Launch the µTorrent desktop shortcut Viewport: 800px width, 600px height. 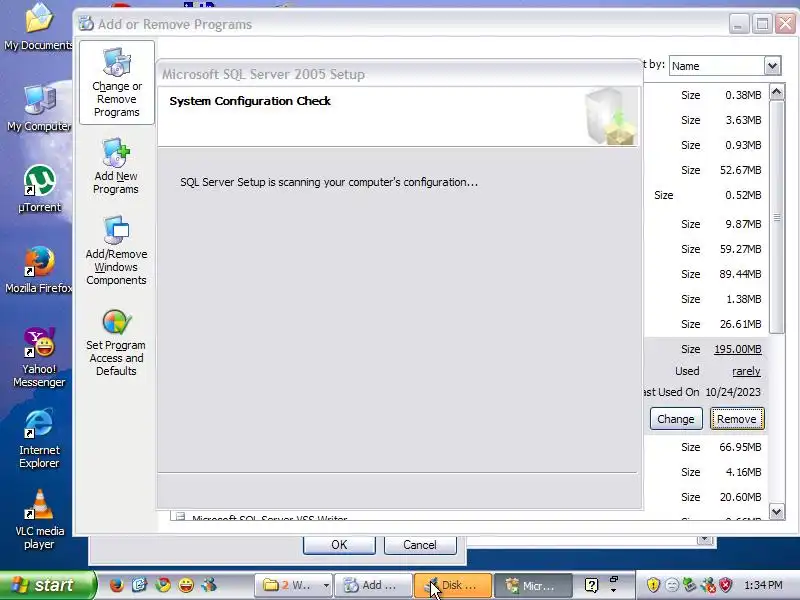pyautogui.click(x=39, y=189)
